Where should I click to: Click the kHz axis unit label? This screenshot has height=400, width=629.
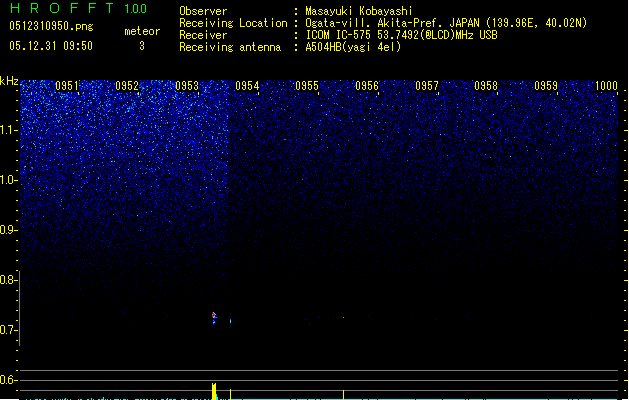[x=9, y=81]
